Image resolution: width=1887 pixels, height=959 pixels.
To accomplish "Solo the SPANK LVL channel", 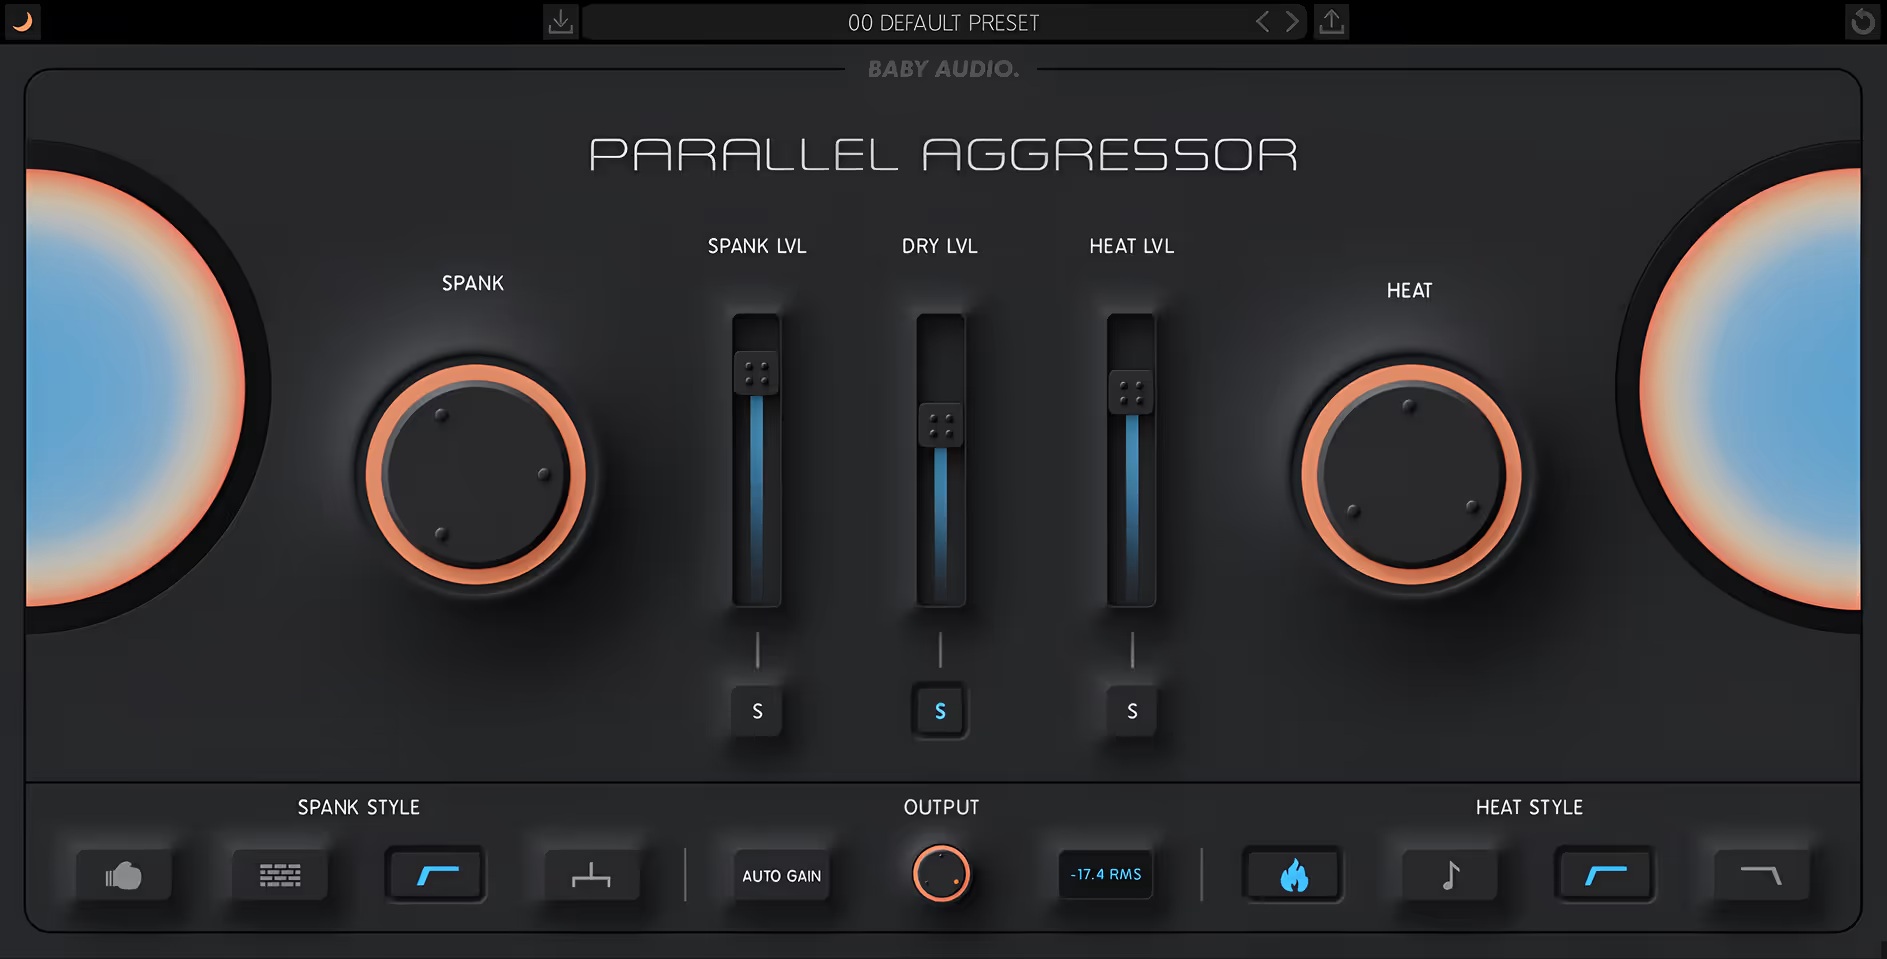I will pyautogui.click(x=757, y=711).
